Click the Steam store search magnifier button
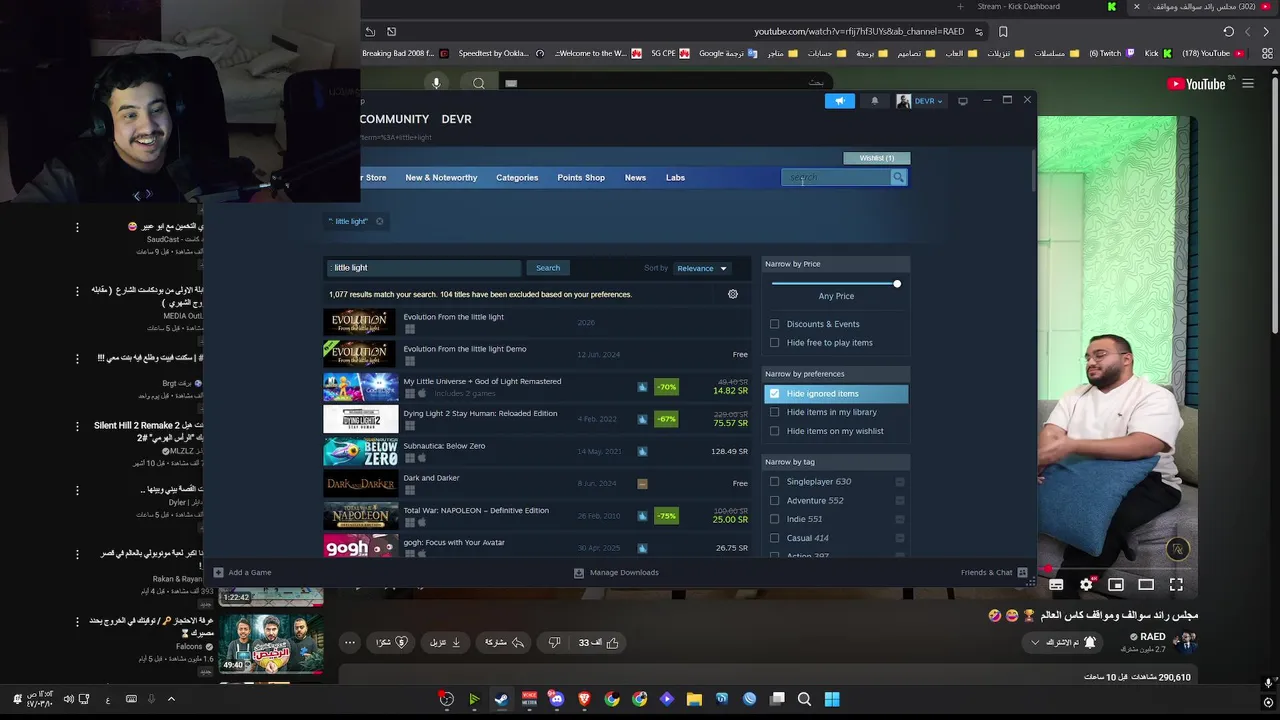The height and width of the screenshot is (720, 1280). point(898,177)
